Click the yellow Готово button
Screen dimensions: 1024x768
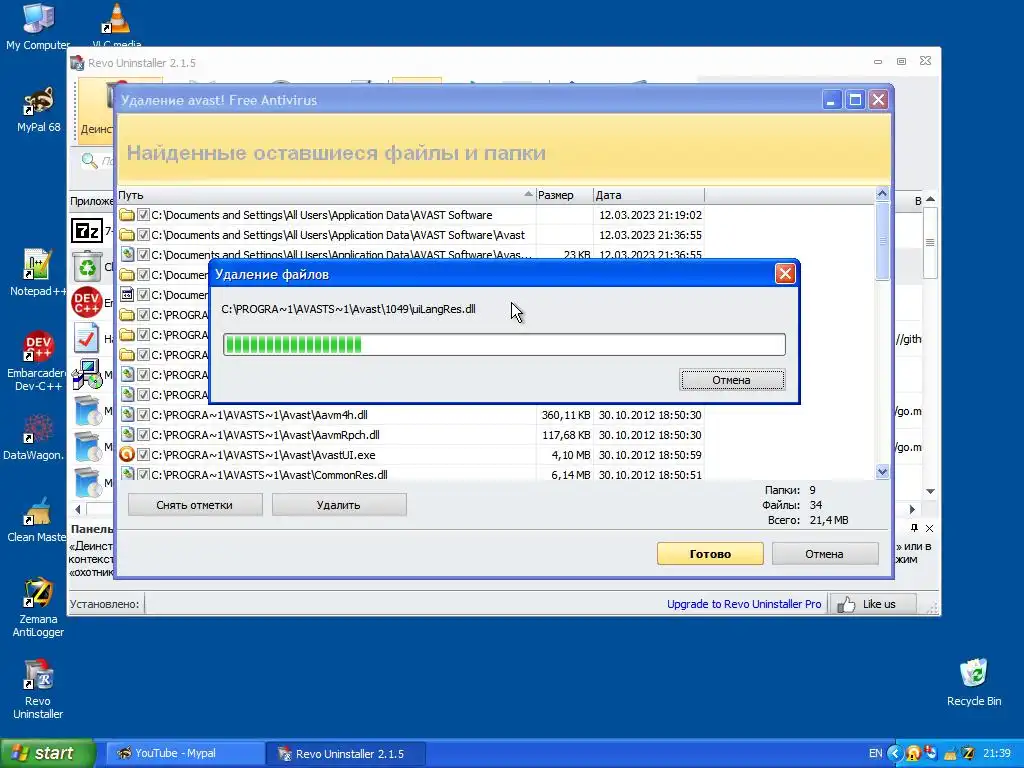coord(710,554)
